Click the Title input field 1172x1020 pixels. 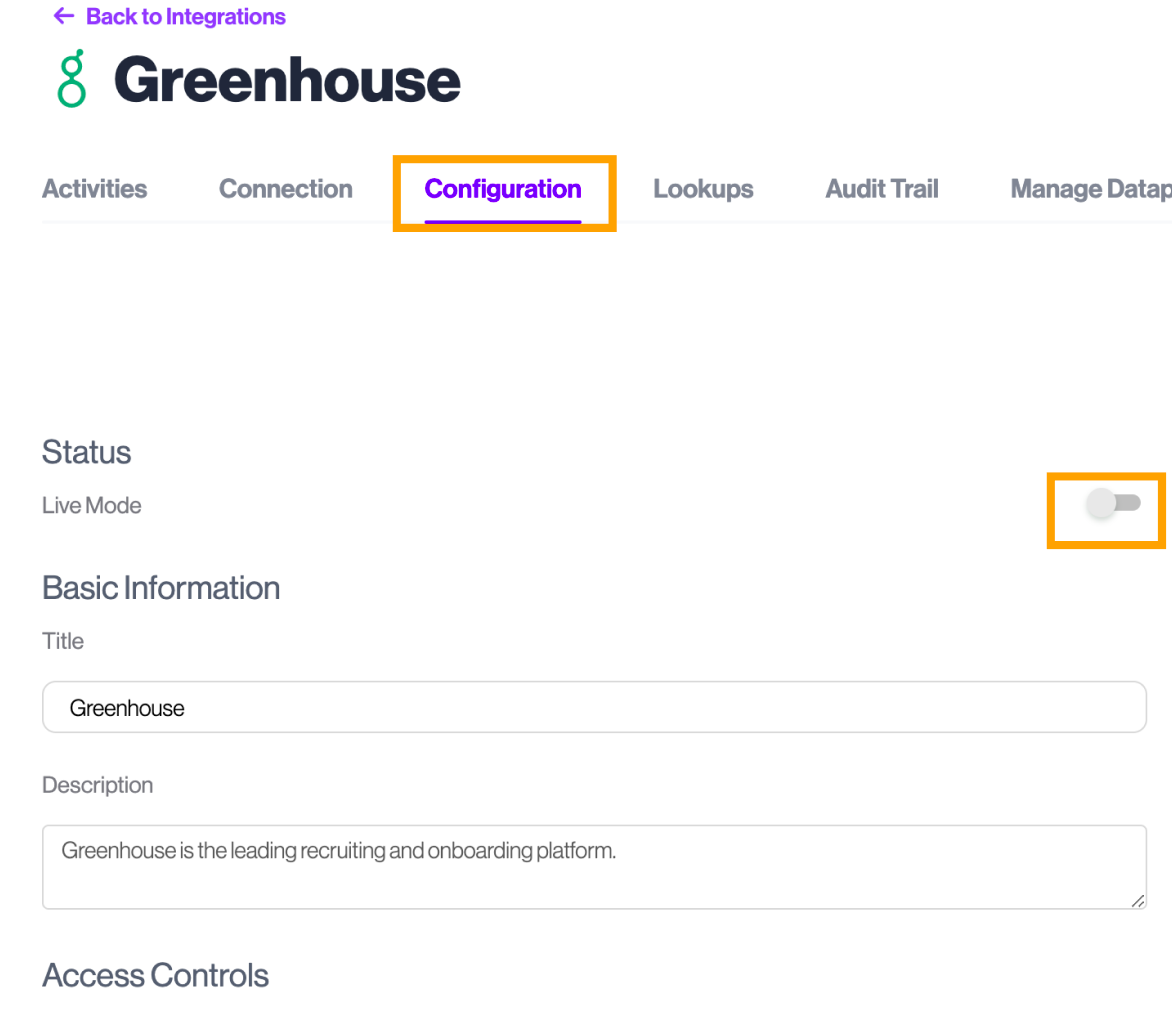point(594,707)
